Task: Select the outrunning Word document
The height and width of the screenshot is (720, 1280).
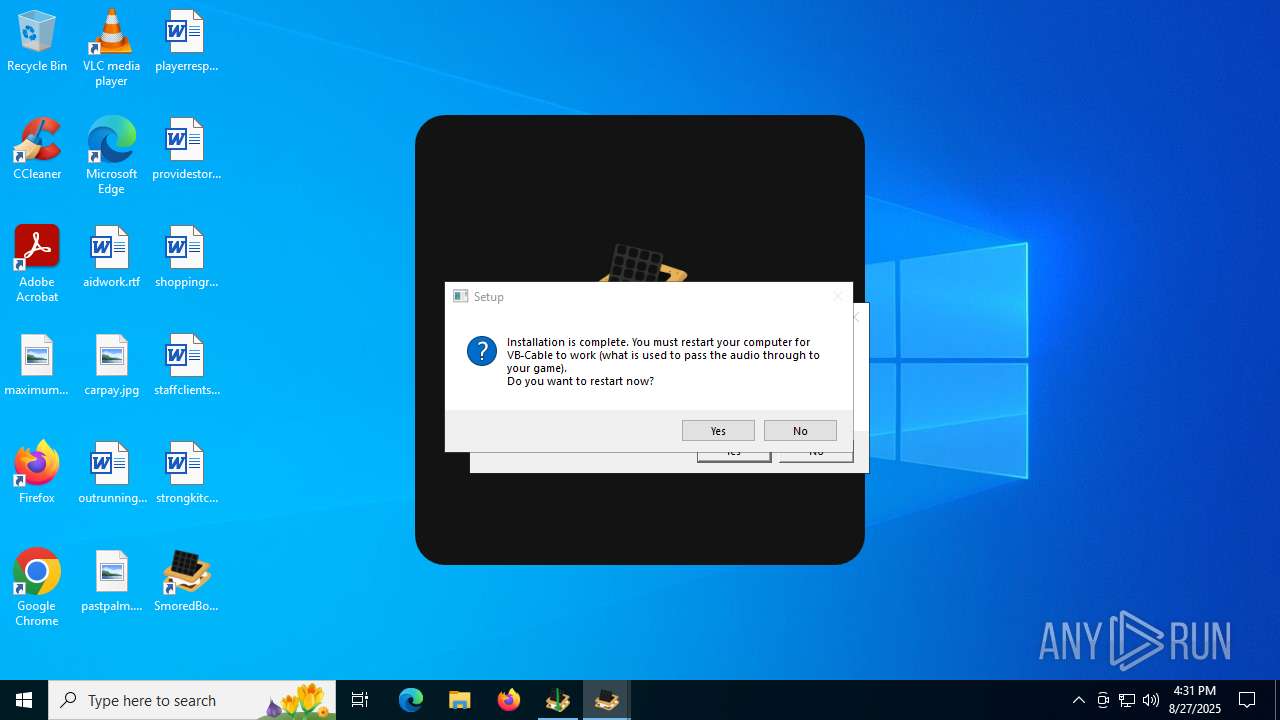Action: (x=111, y=473)
